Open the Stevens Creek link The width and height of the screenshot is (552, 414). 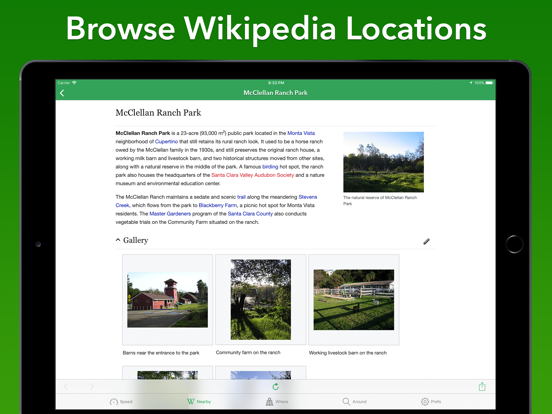click(308, 197)
